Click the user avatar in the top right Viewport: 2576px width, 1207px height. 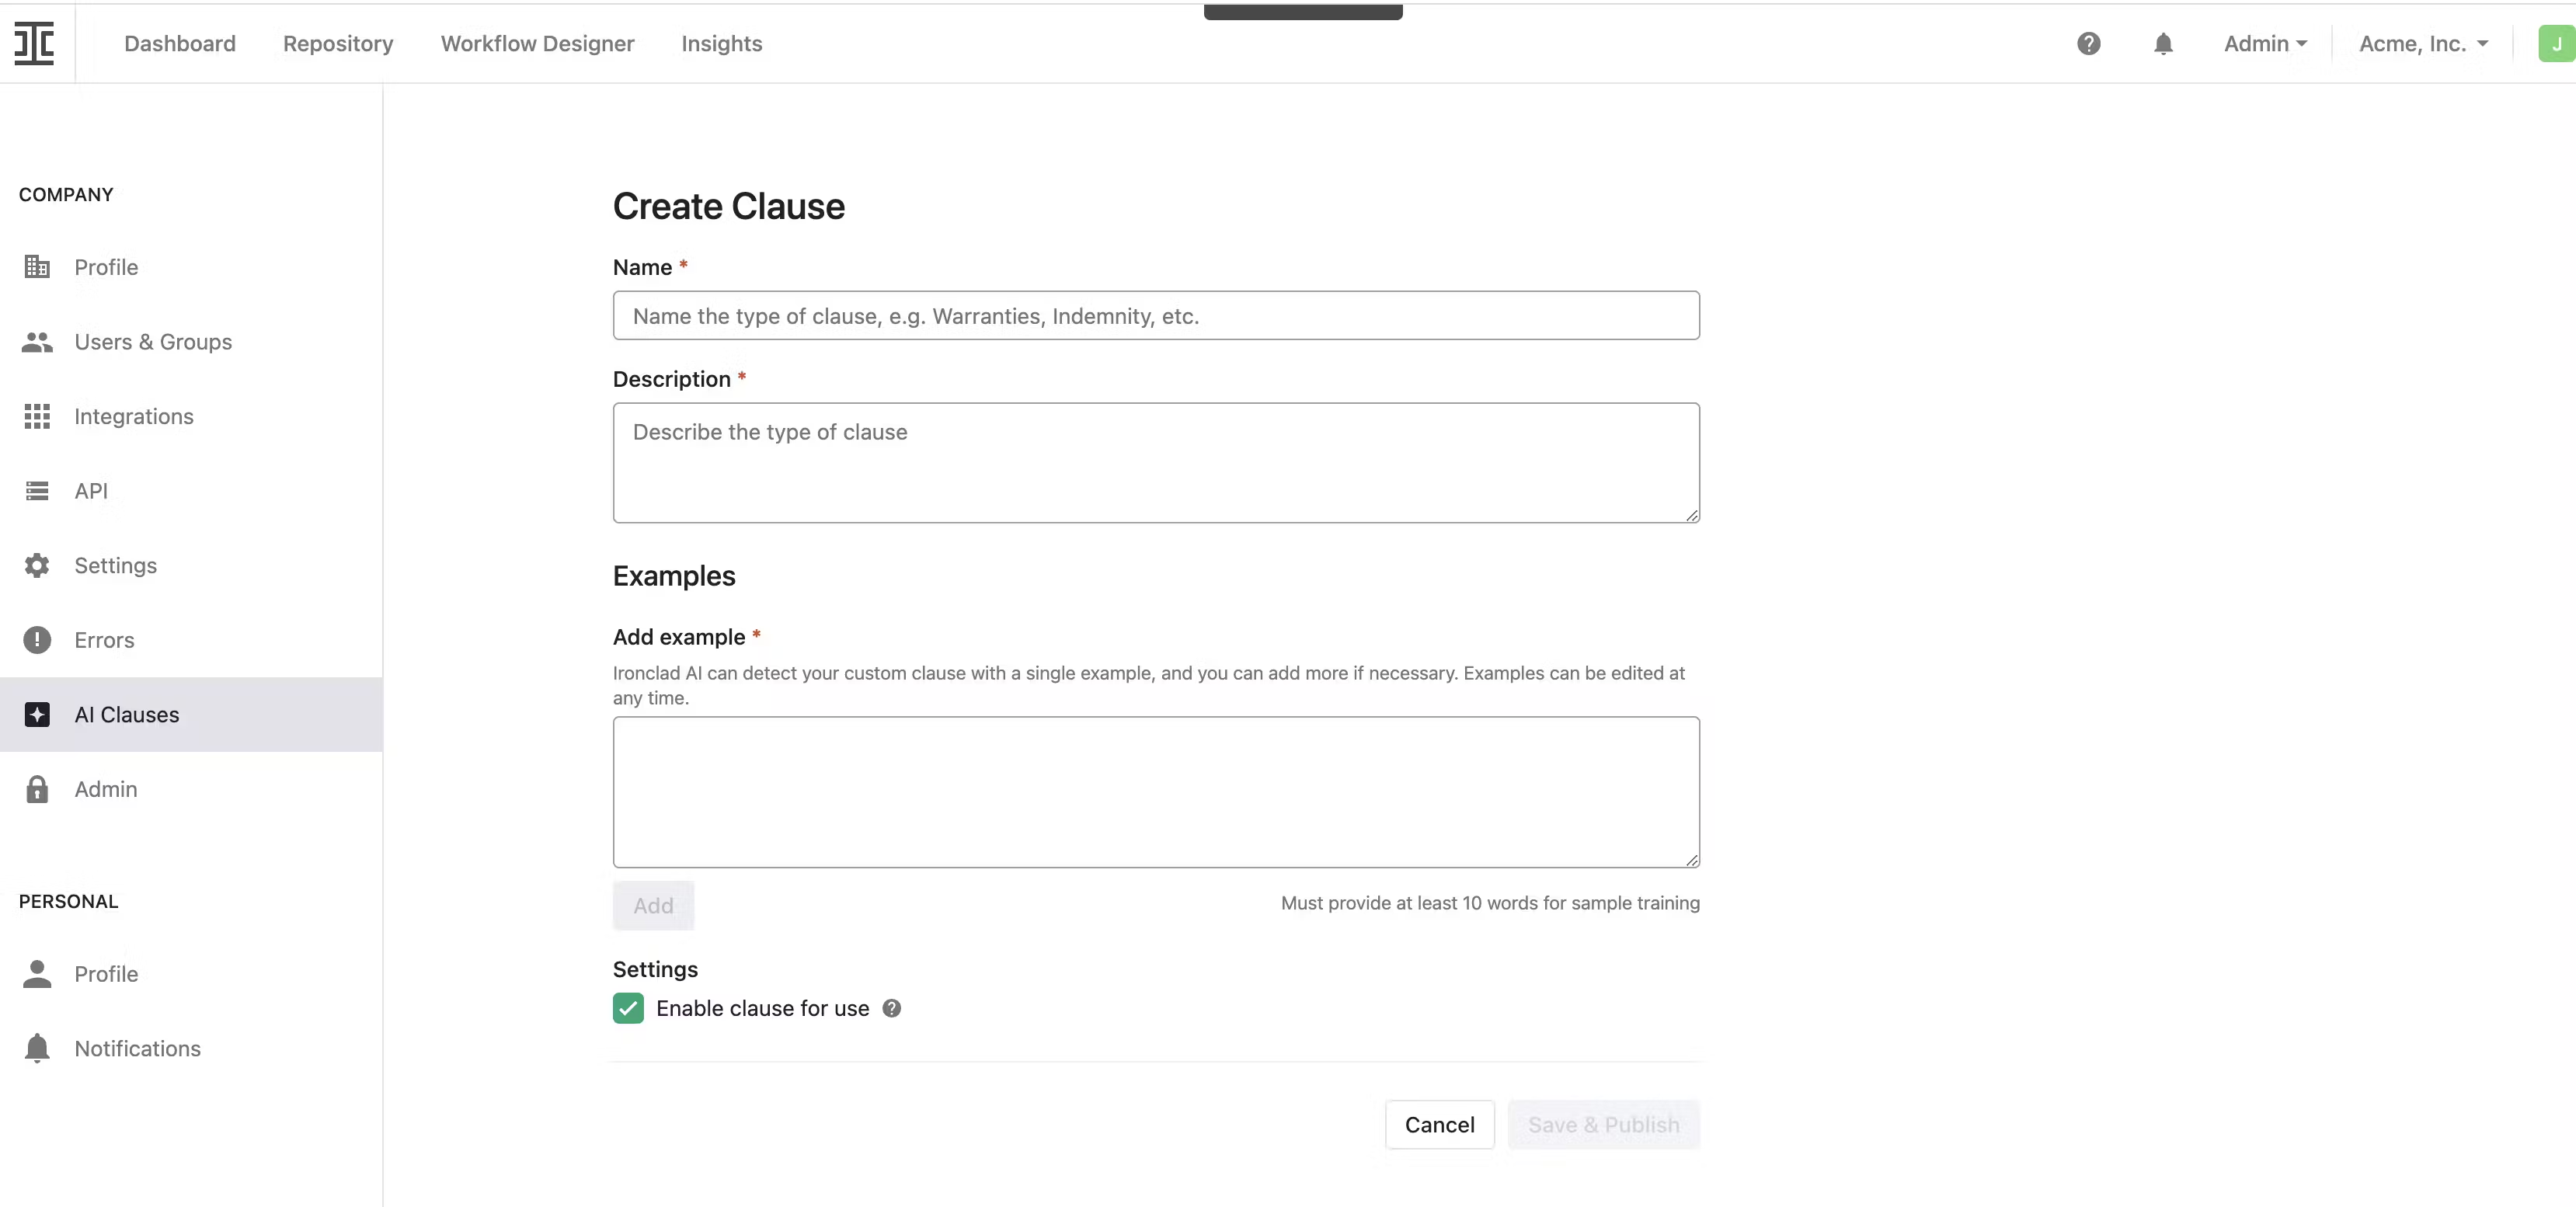tap(2556, 43)
